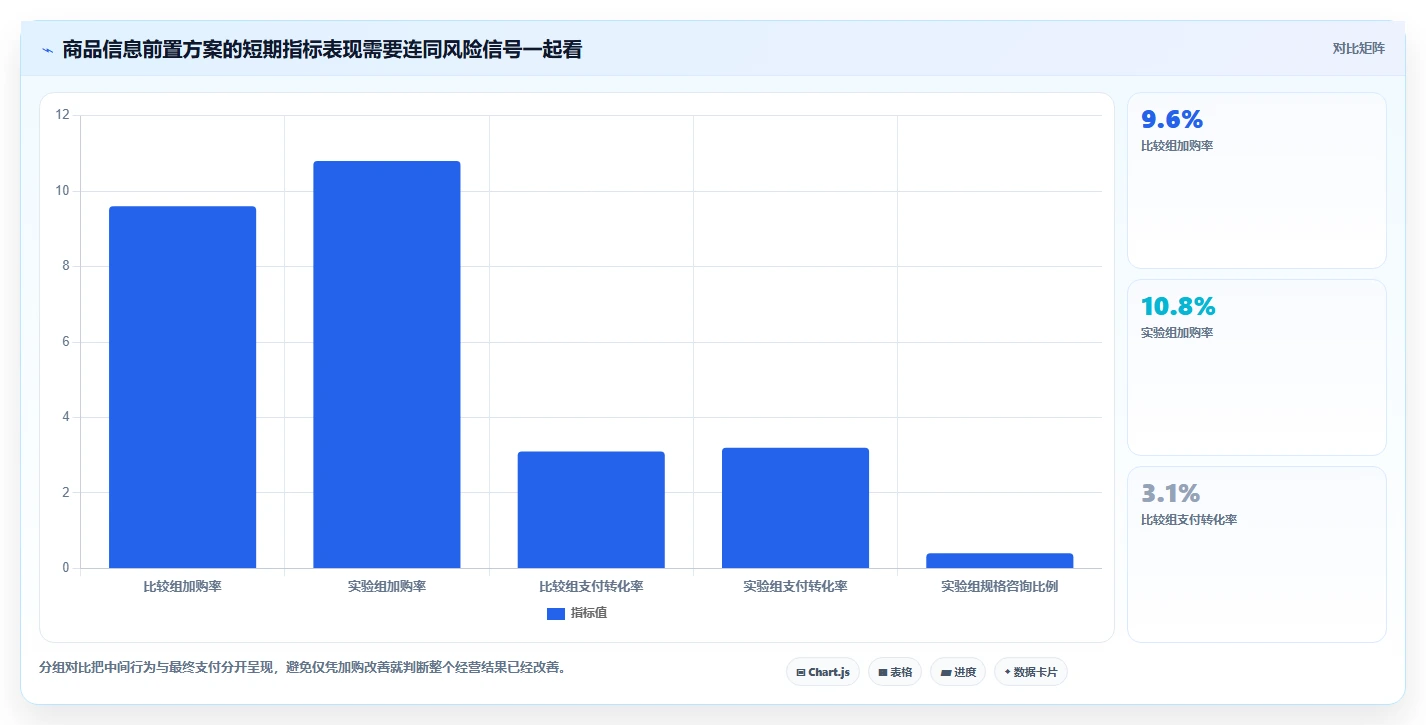Click x-axis label 比较组支付转化率
This screenshot has height=725, width=1426.
[x=591, y=586]
